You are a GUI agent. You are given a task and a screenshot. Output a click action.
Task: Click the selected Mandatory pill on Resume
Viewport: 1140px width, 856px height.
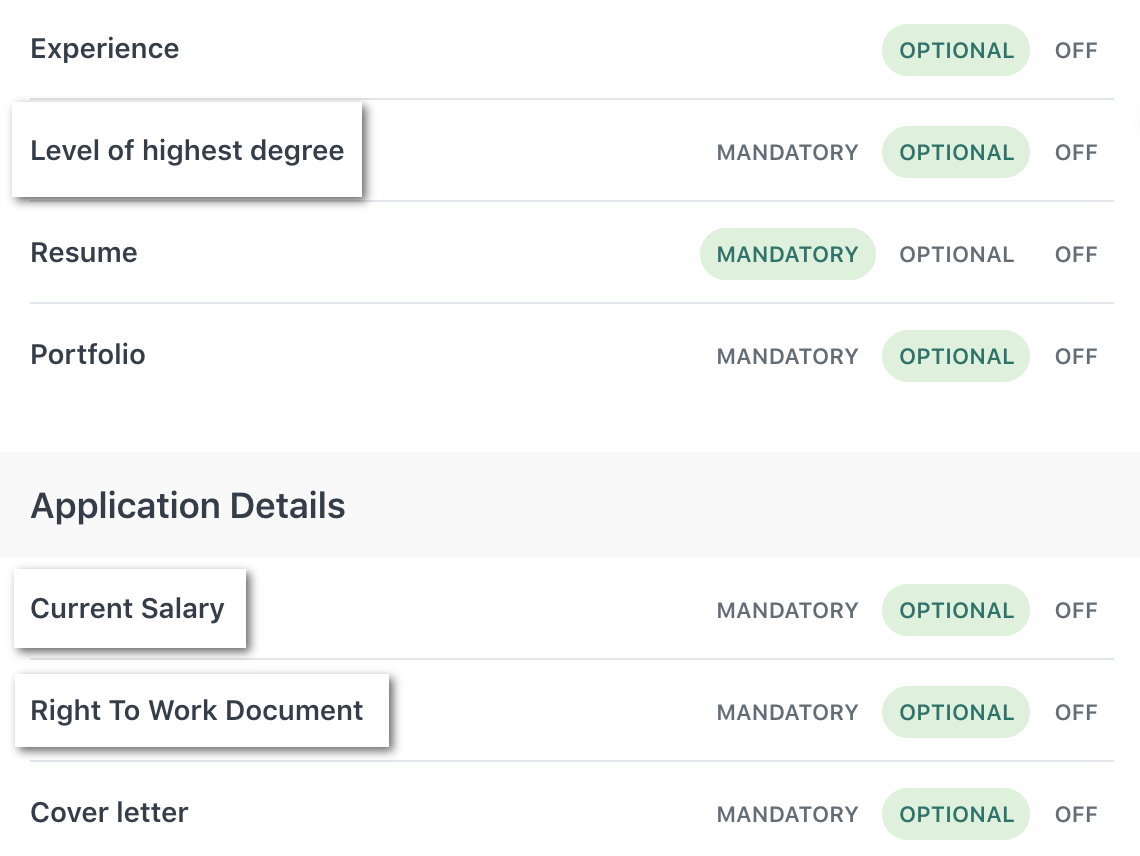(787, 254)
